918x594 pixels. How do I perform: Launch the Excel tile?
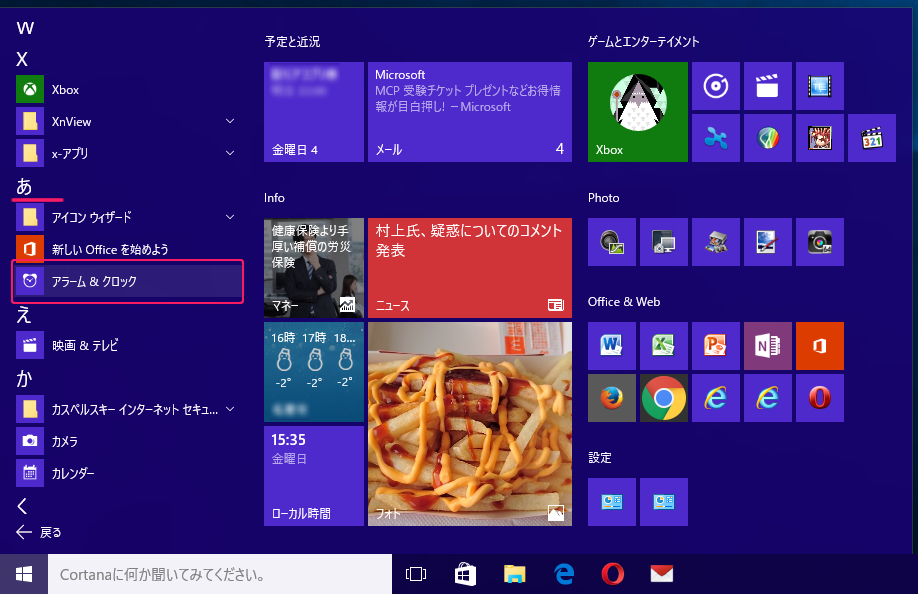click(663, 346)
